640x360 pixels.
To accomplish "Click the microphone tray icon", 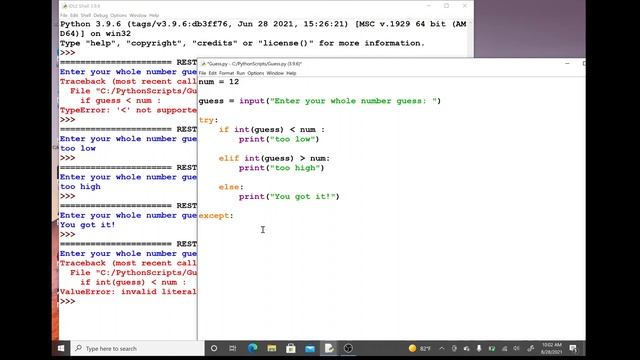I will pyautogui.click(x=479, y=348).
